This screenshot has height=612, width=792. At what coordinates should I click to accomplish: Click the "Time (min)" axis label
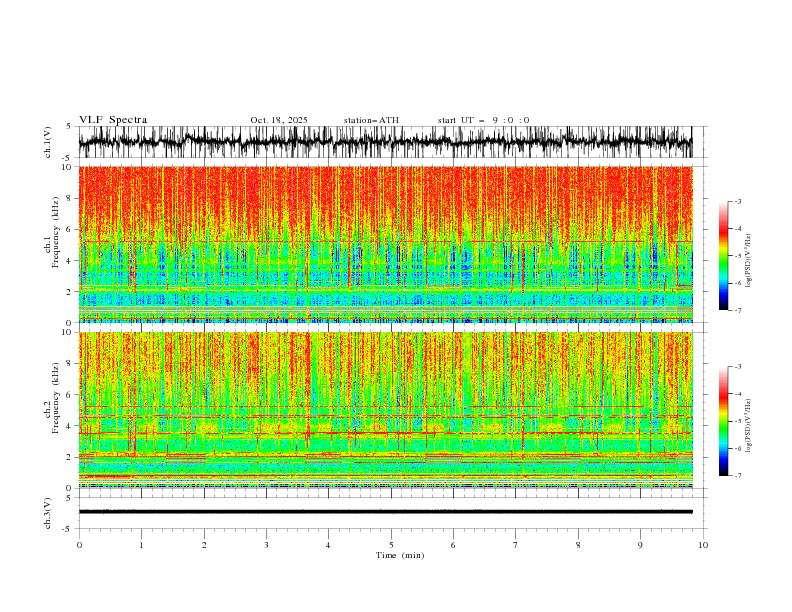[x=400, y=555]
